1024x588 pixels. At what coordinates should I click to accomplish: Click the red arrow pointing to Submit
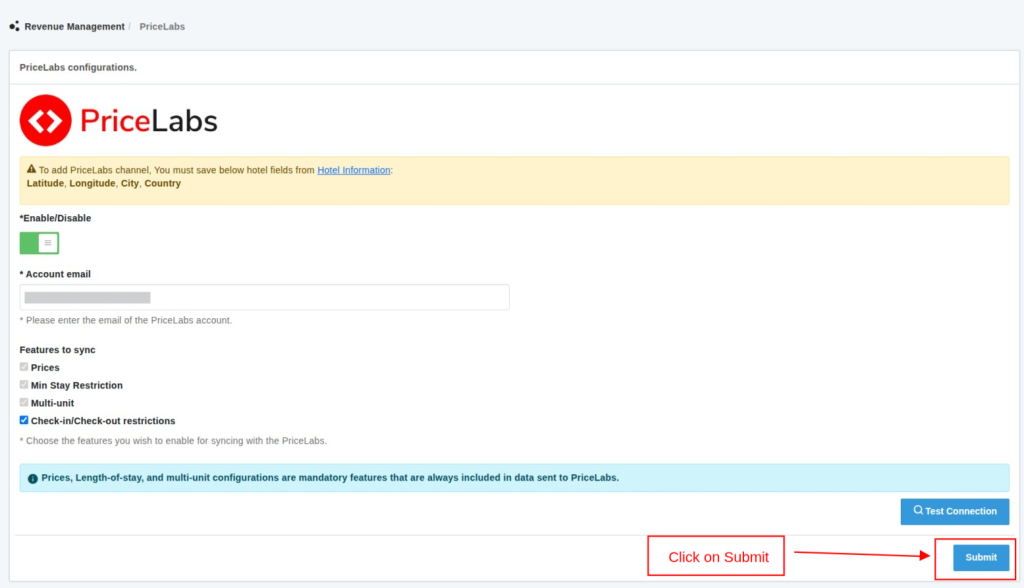(860, 554)
